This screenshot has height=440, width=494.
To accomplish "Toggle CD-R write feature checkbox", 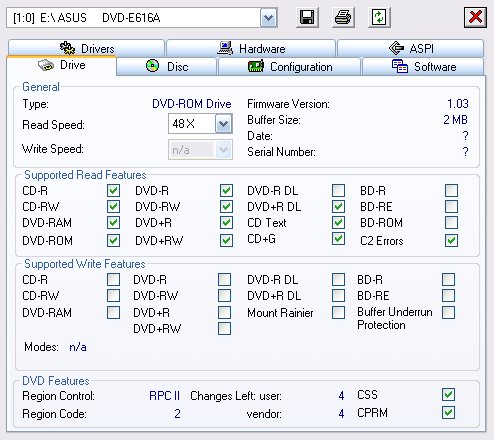I will (113, 280).
